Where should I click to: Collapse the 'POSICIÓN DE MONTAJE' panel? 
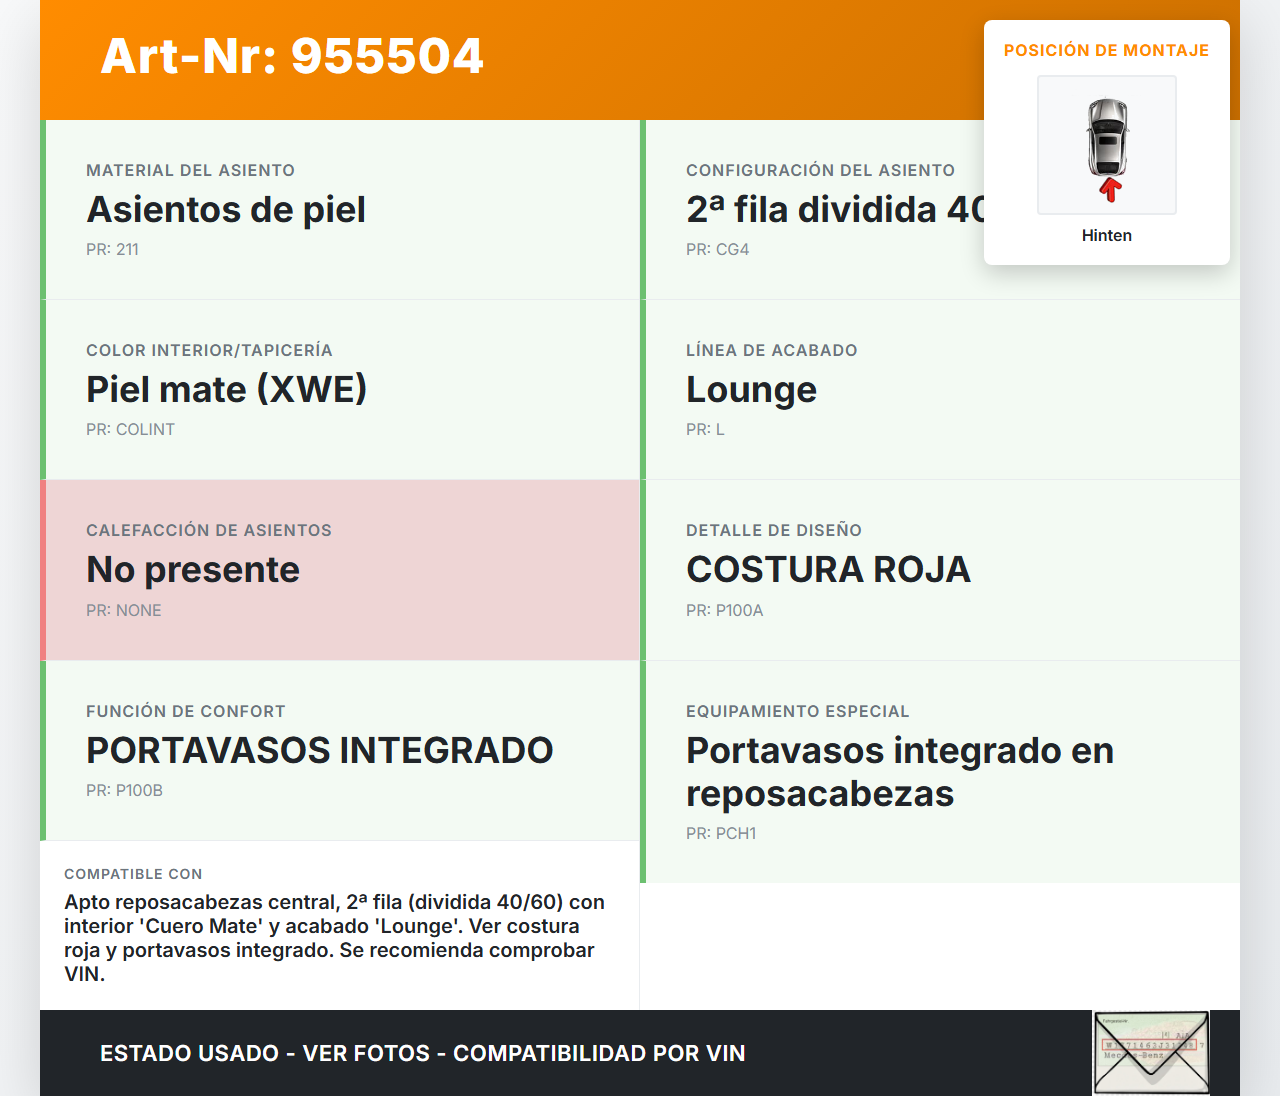pyautogui.click(x=1106, y=50)
